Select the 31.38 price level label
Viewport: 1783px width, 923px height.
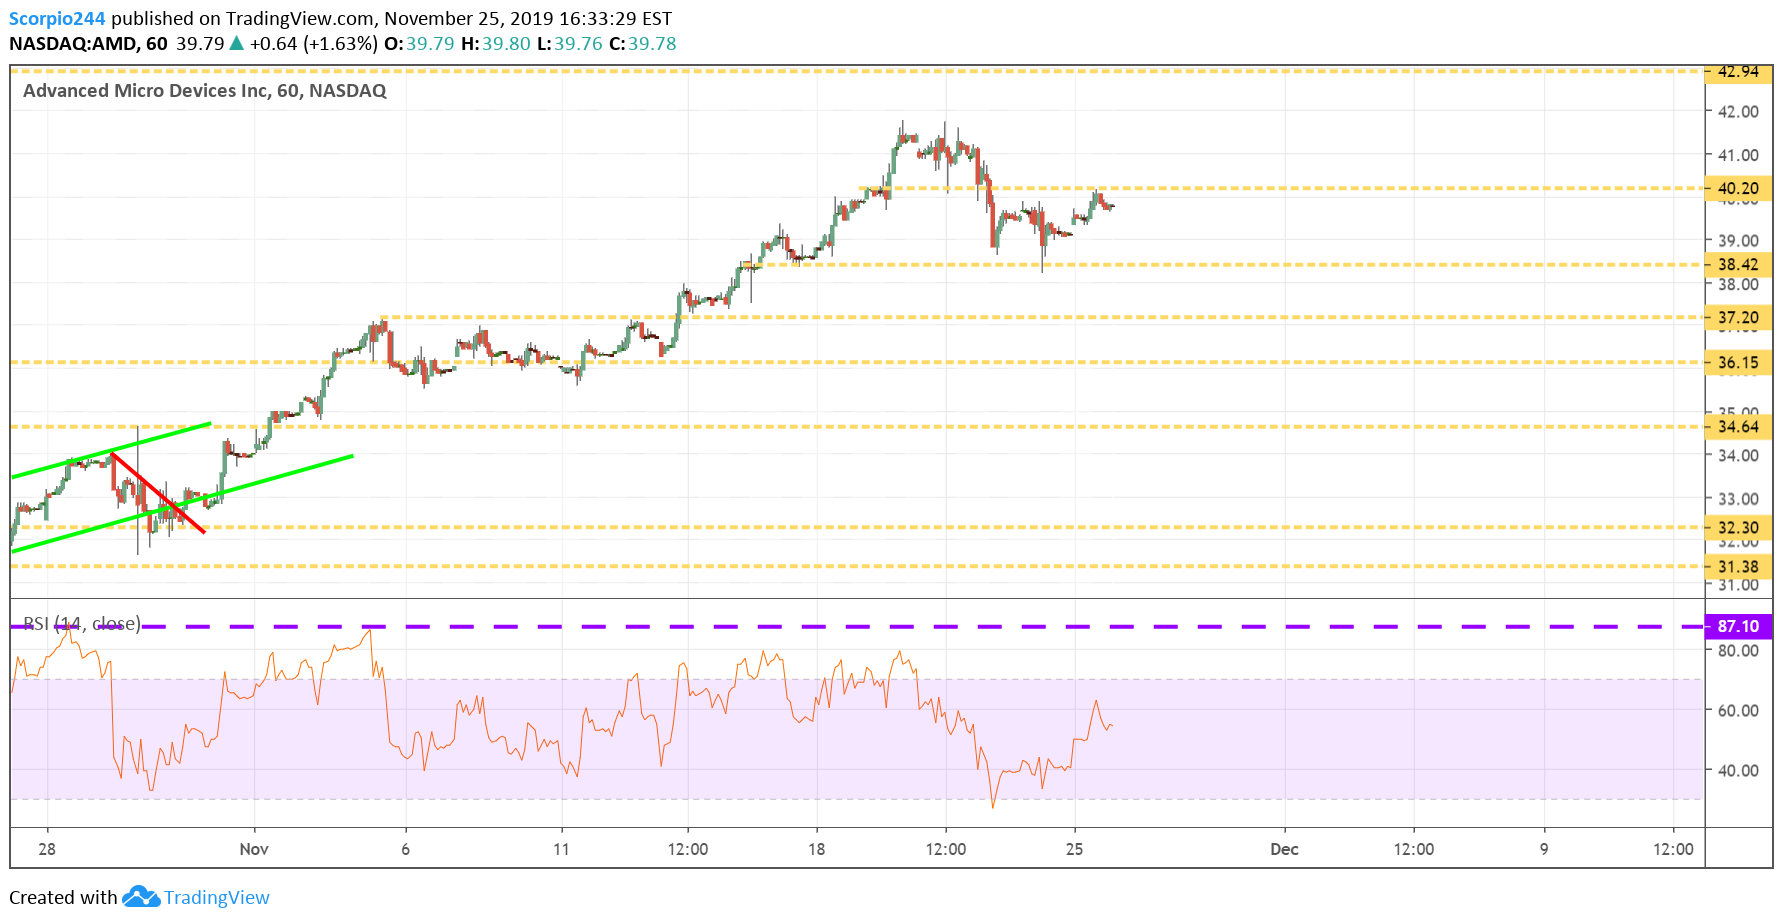pyautogui.click(x=1738, y=566)
